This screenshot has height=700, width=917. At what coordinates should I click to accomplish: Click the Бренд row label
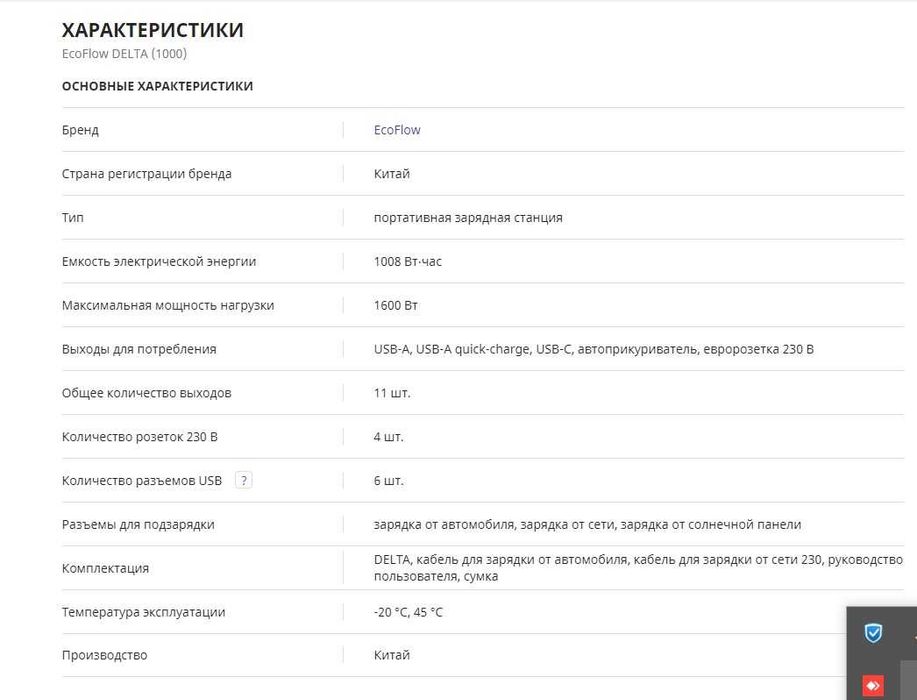click(x=80, y=130)
